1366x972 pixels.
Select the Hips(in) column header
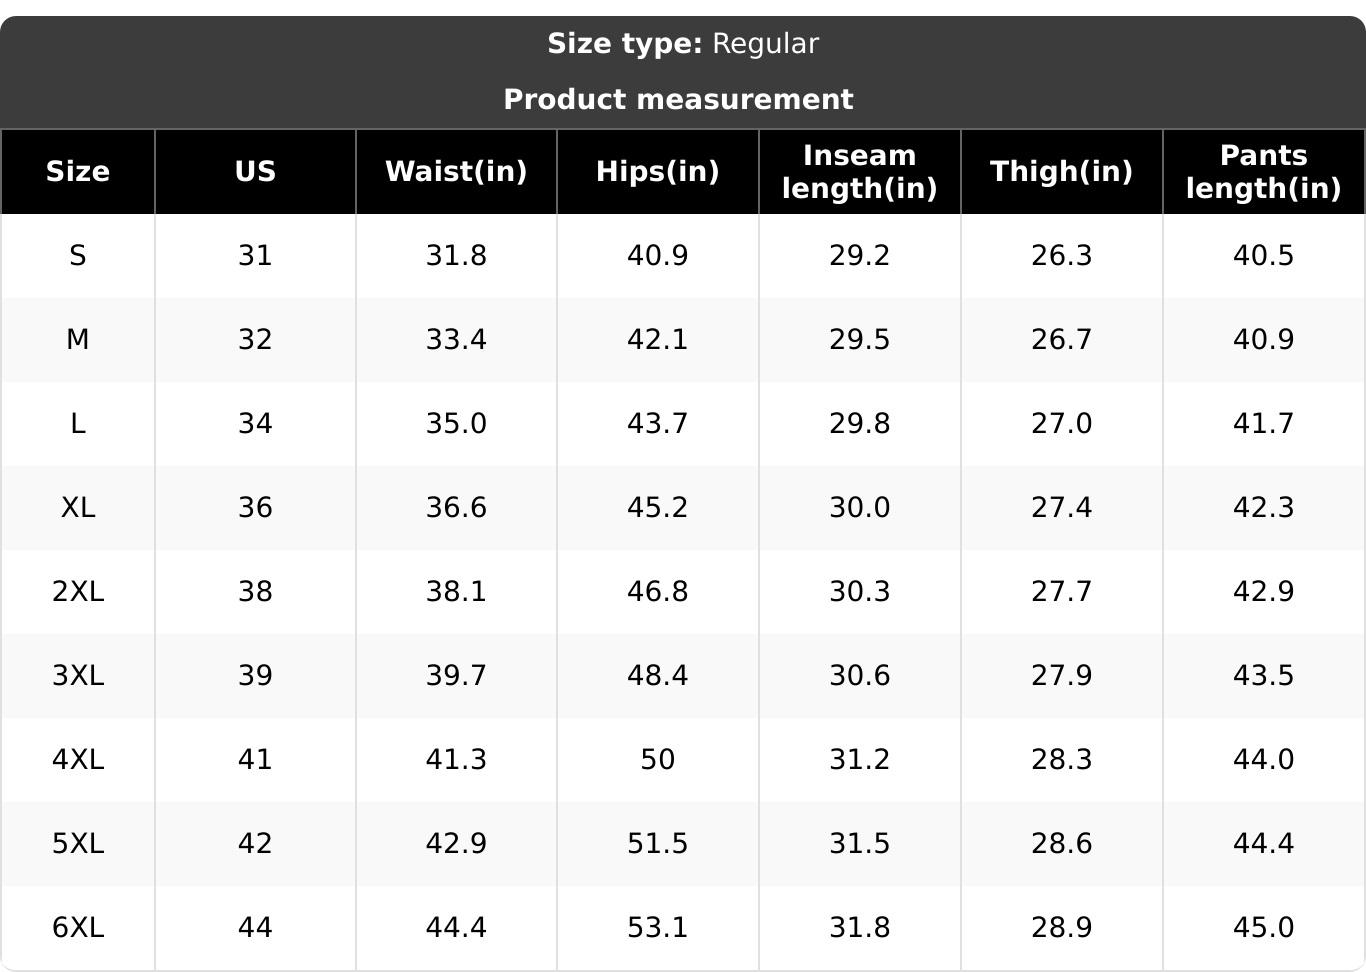pos(657,171)
